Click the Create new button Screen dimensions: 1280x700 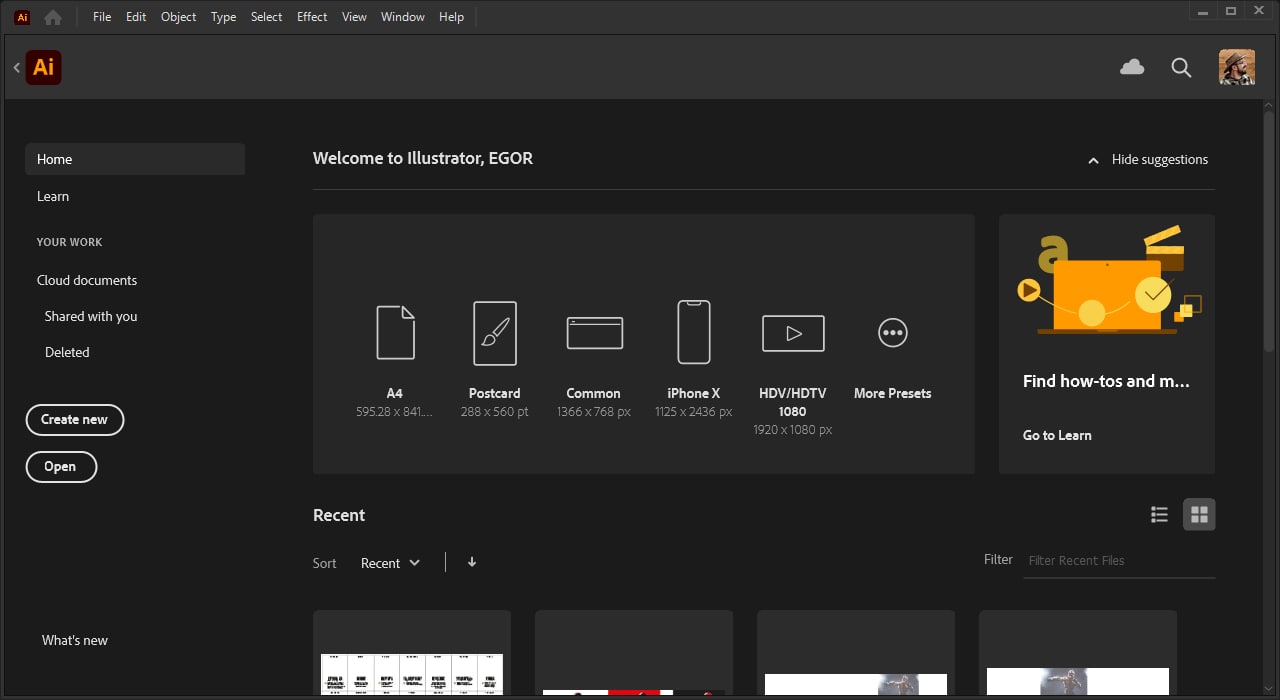74,419
